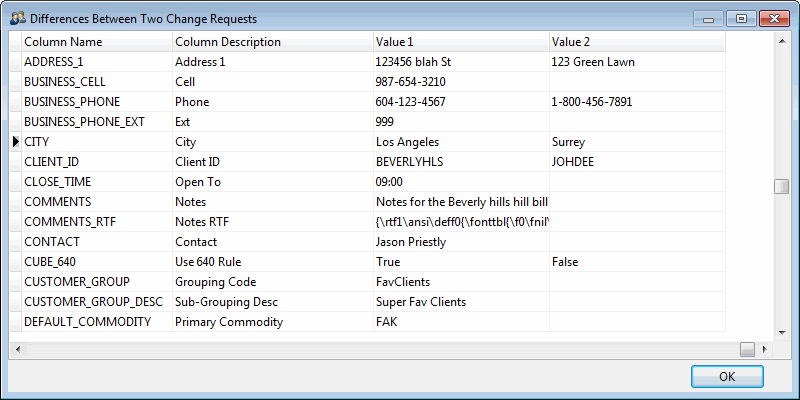The image size is (800, 400).
Task: Click the Value 1 column header
Action: click(459, 42)
